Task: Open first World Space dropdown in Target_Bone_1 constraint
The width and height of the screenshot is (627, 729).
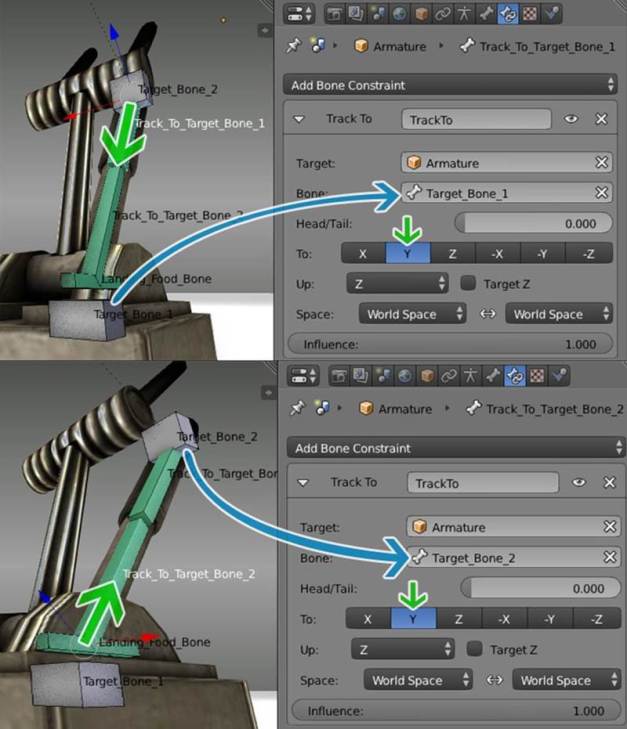Action: click(412, 314)
